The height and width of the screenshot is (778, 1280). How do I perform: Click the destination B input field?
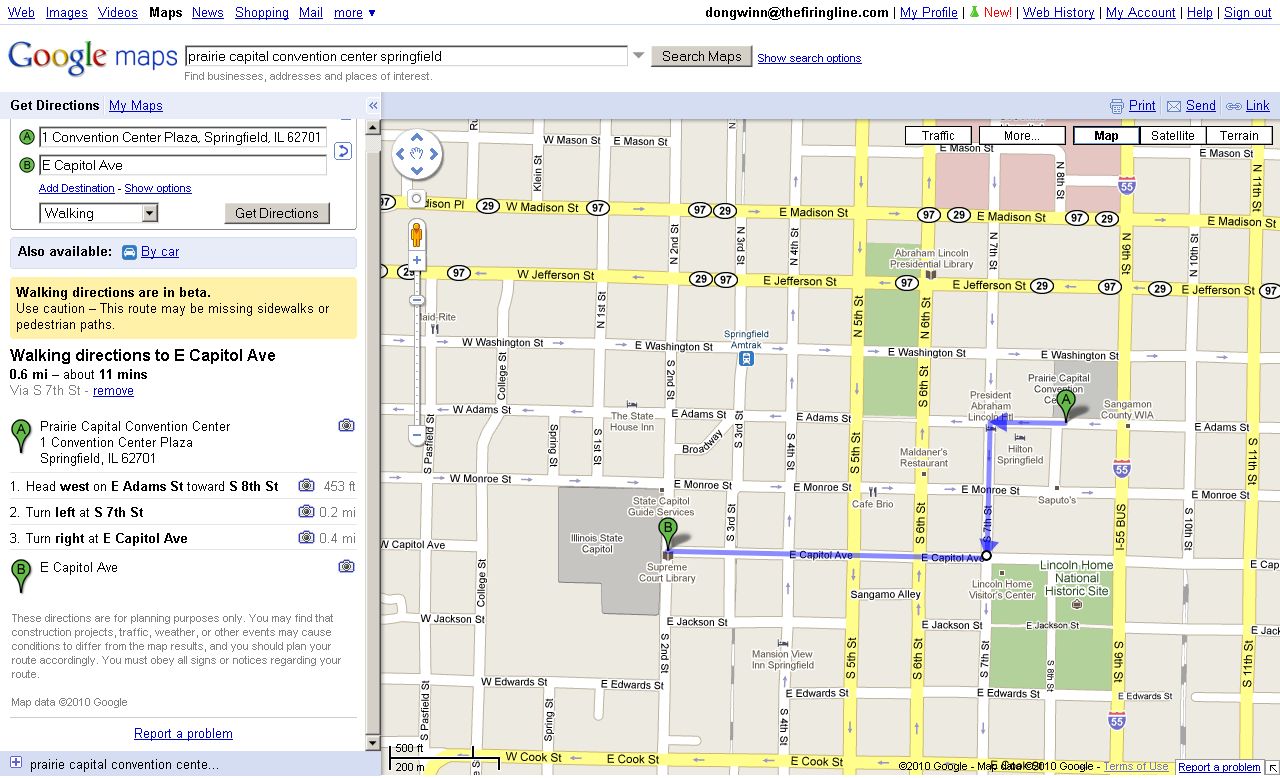(183, 165)
